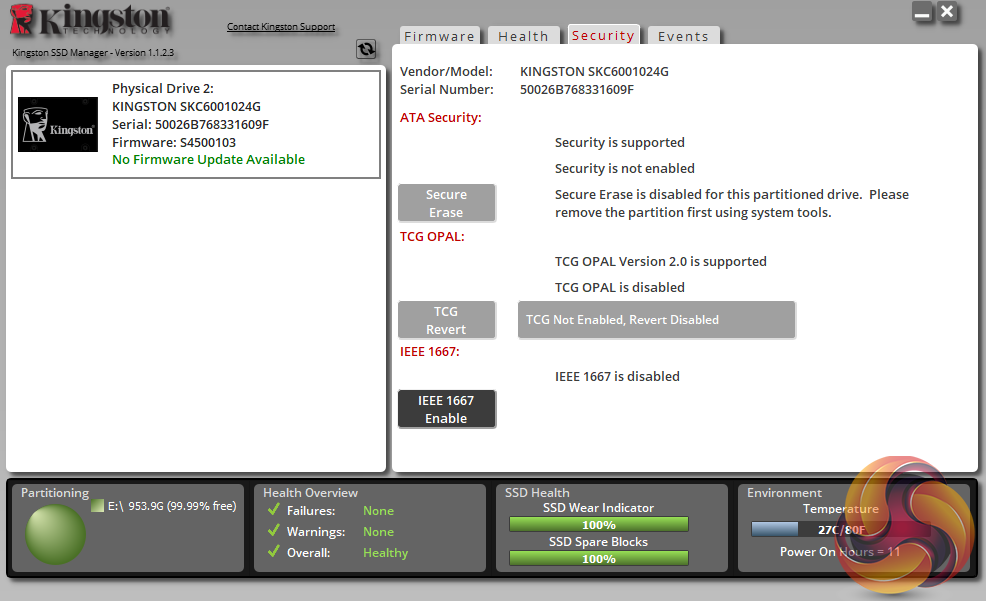Viewport: 986px width, 601px height.
Task: Close the SSD Manager window
Action: pos(948,13)
